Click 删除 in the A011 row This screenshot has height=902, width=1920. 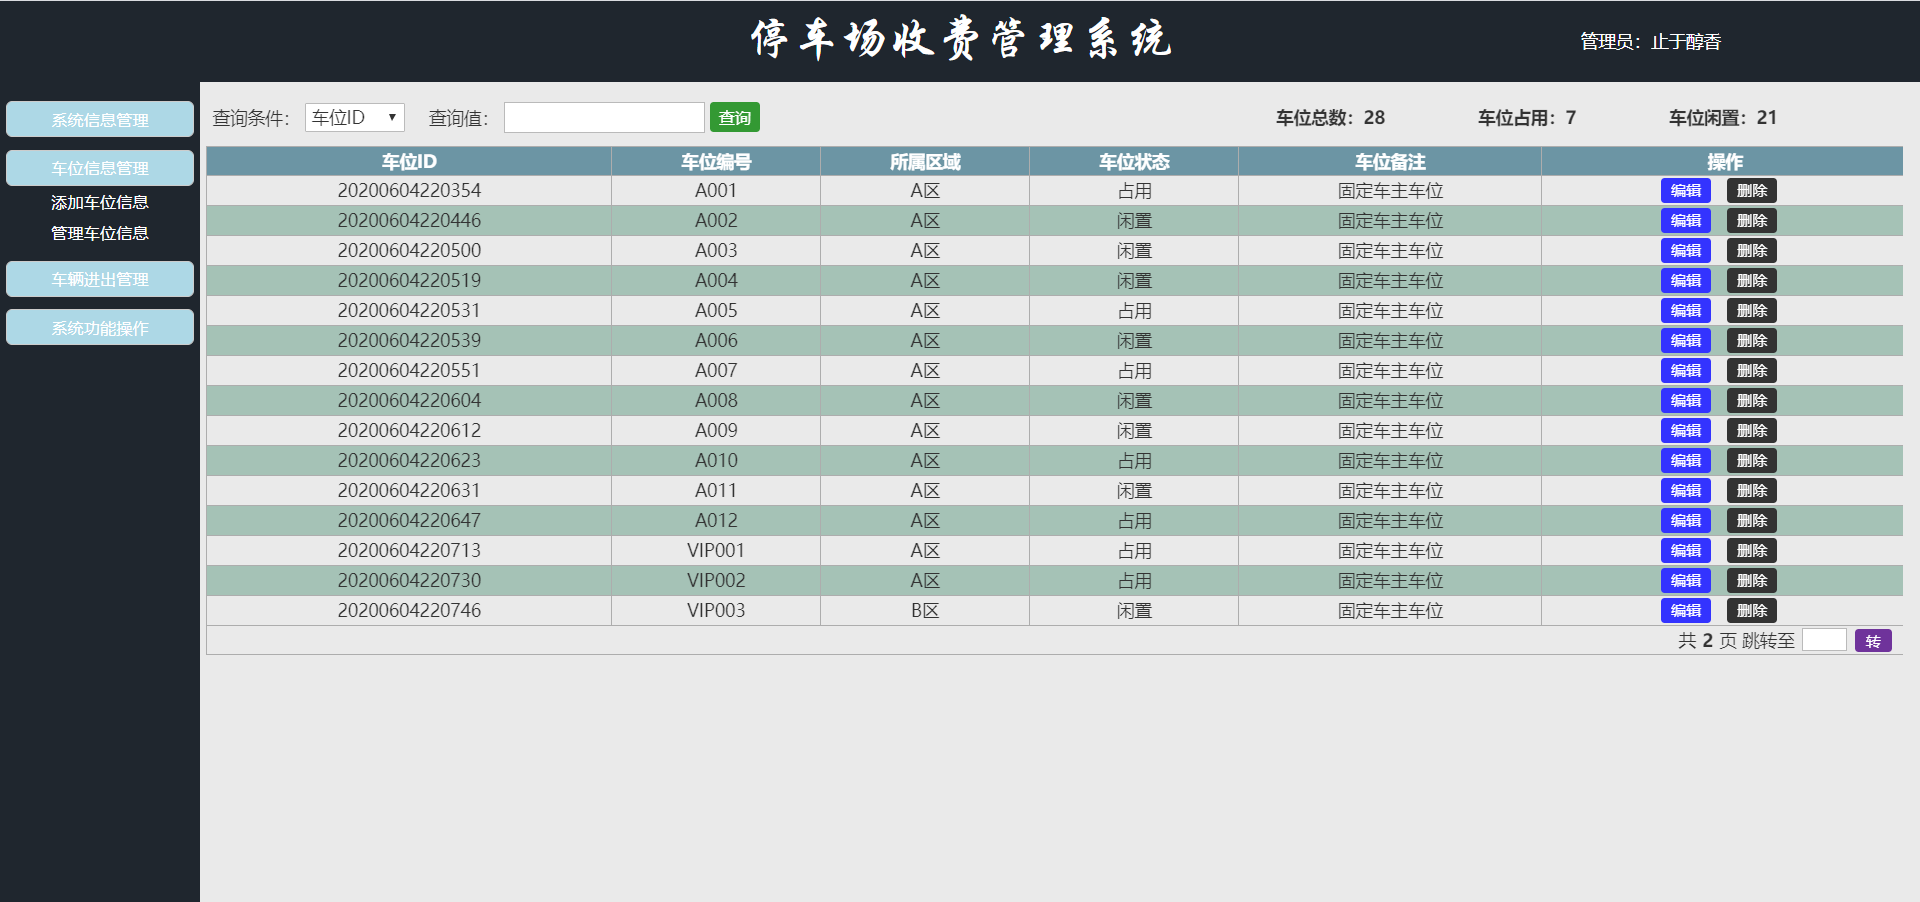click(x=1752, y=490)
